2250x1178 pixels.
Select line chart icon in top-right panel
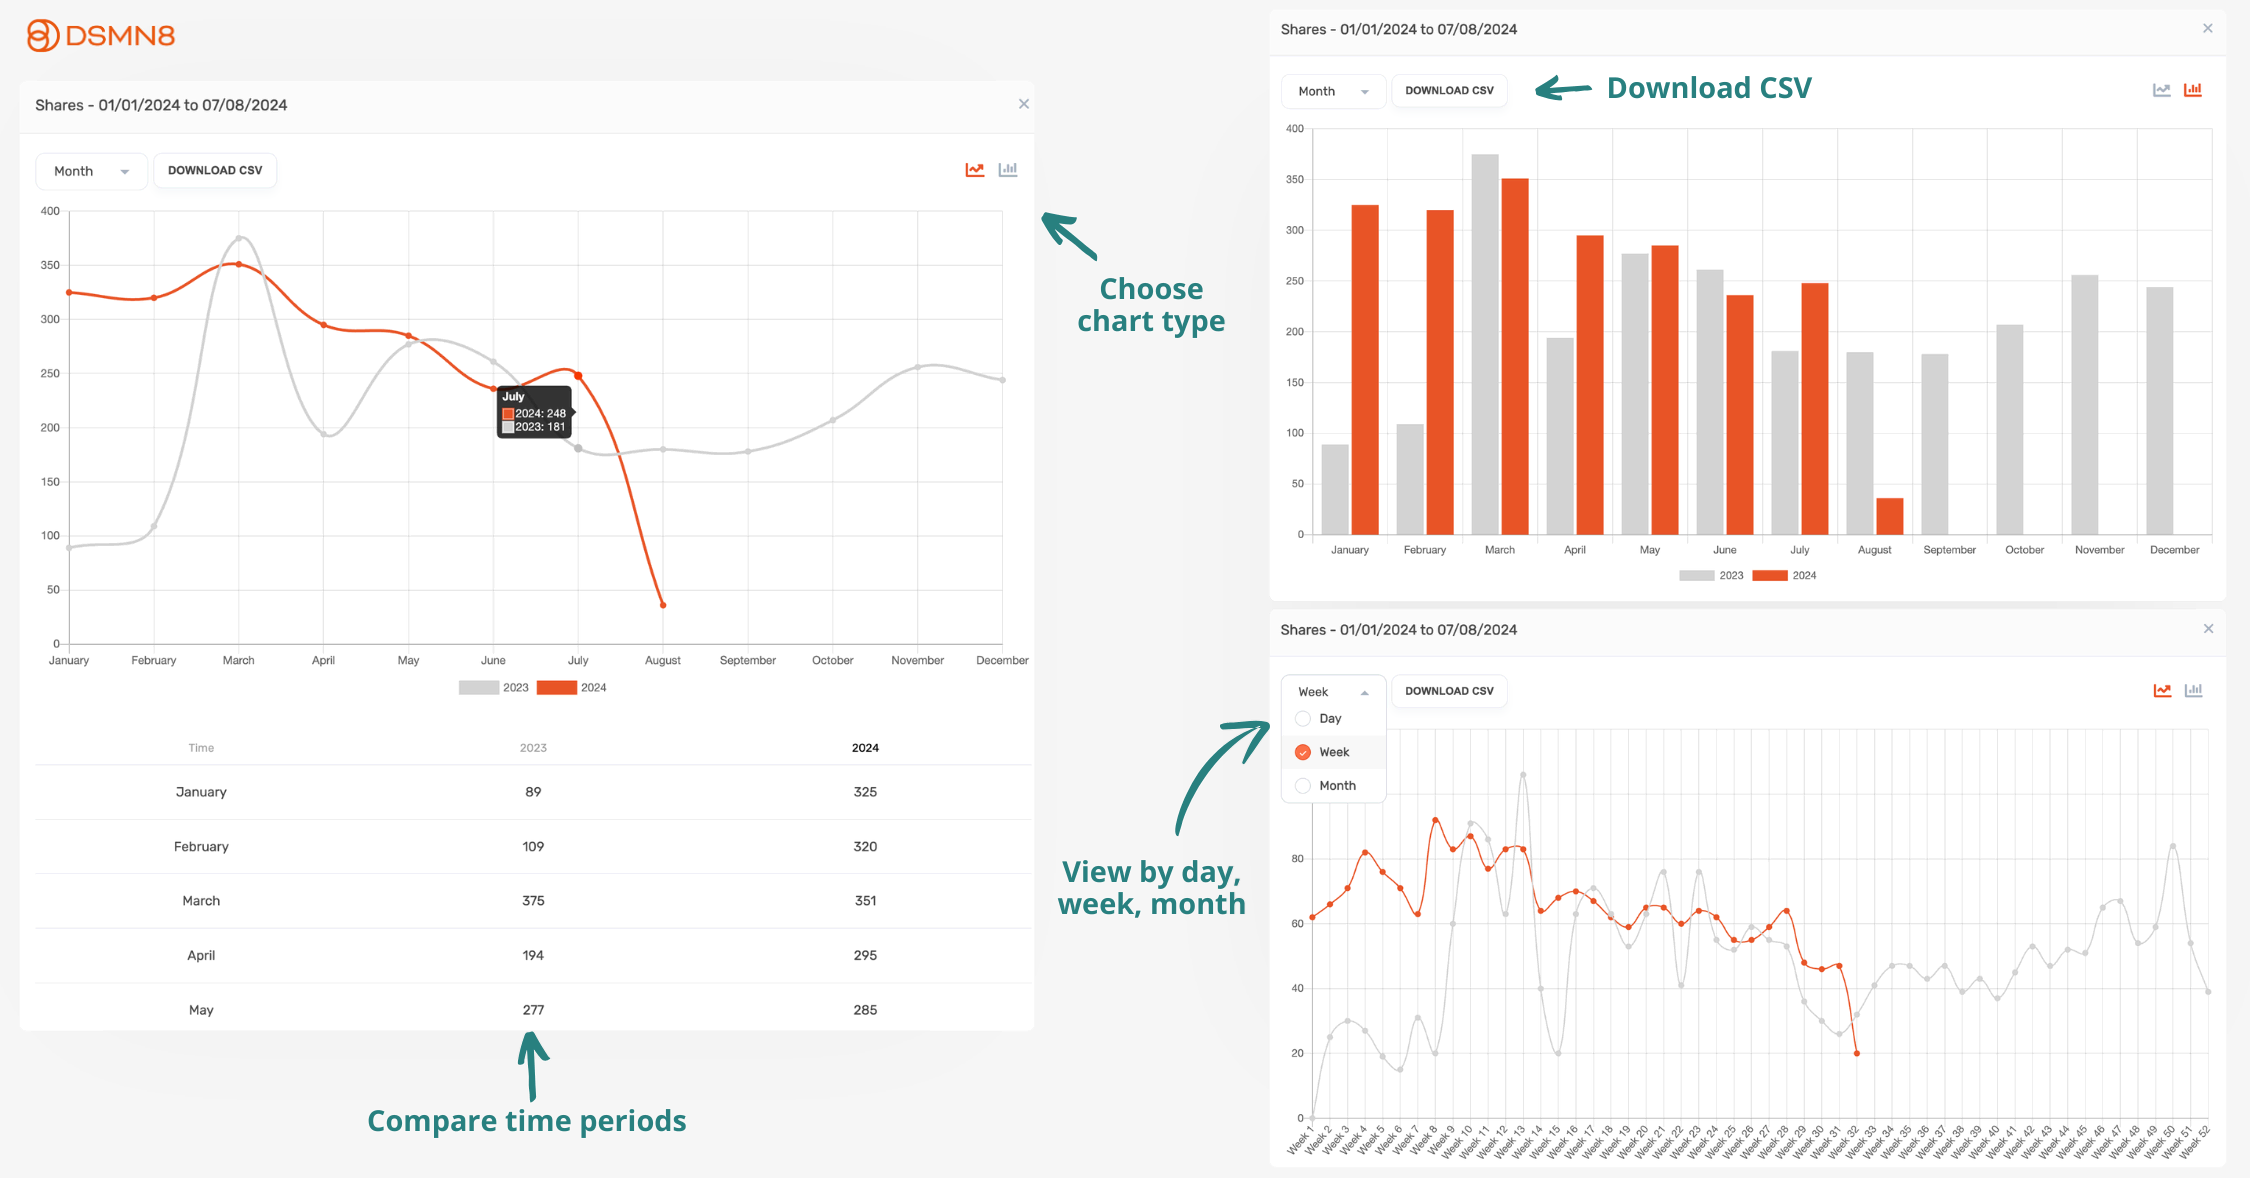(x=2161, y=90)
